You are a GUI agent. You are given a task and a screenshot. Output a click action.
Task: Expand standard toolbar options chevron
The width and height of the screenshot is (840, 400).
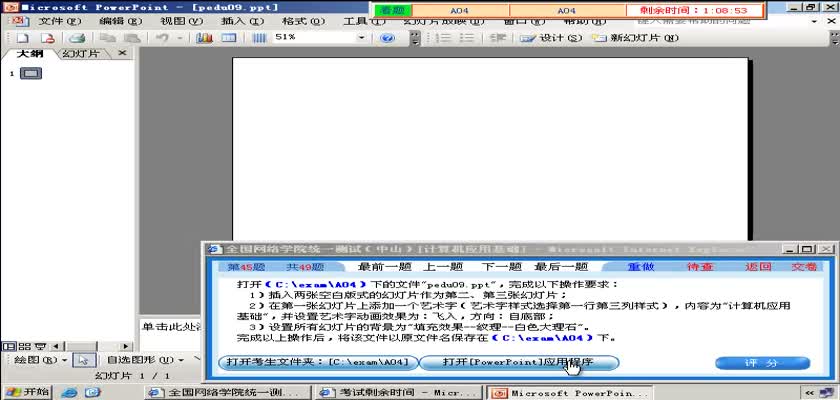coord(415,38)
